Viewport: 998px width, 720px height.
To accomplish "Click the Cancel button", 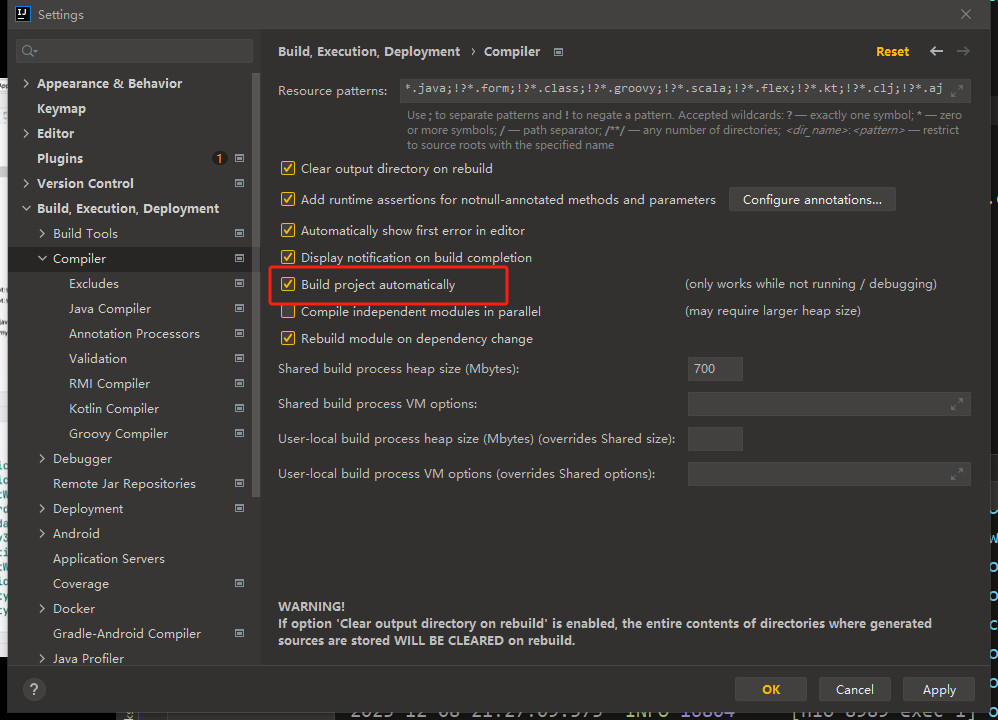I will coord(854,689).
